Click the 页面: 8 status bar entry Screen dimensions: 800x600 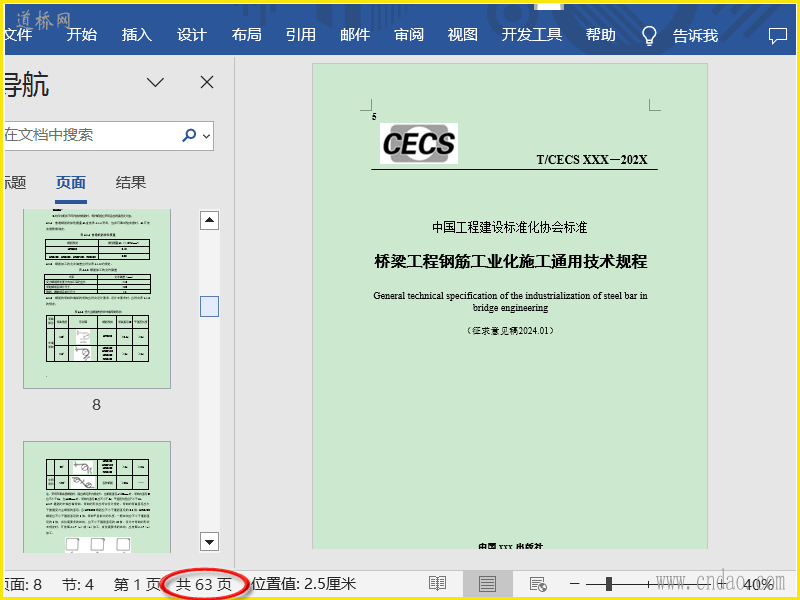(23, 584)
